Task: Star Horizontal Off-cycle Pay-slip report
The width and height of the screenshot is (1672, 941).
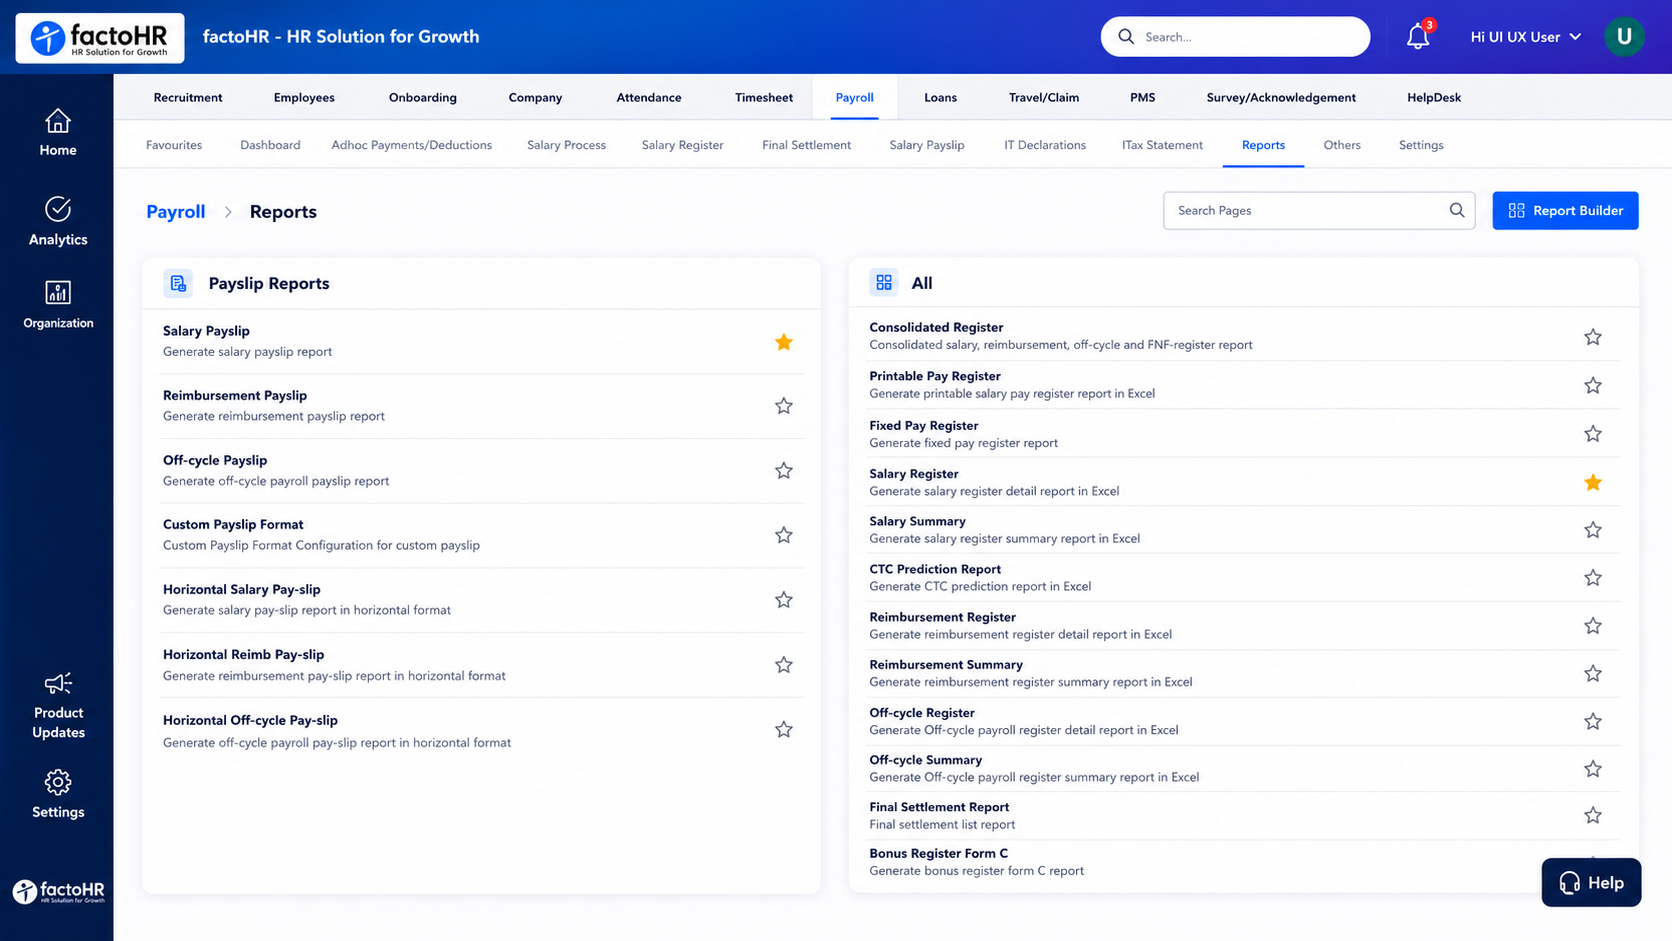Action: 784,730
